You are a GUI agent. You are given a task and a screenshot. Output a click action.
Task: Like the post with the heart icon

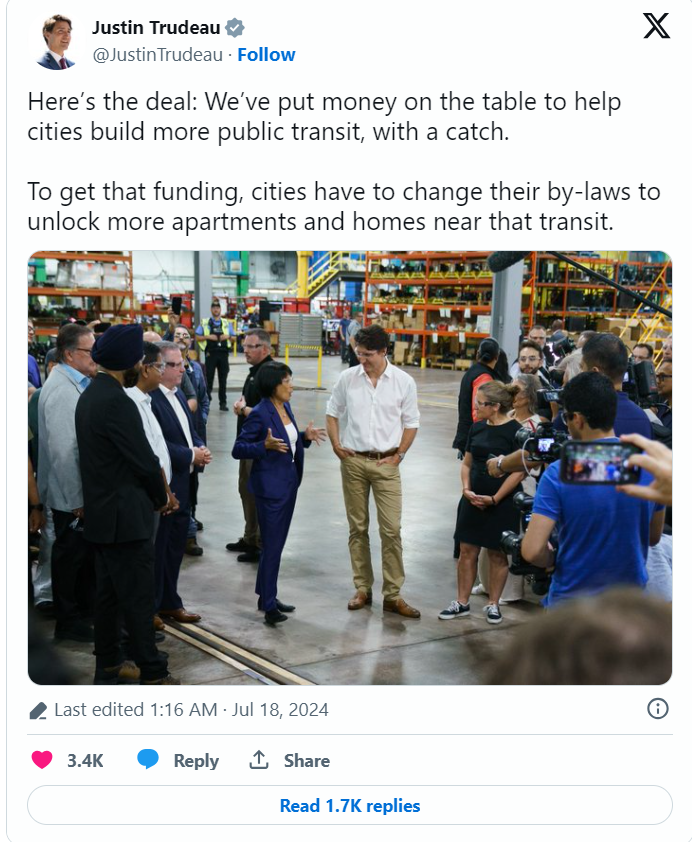click(42, 760)
